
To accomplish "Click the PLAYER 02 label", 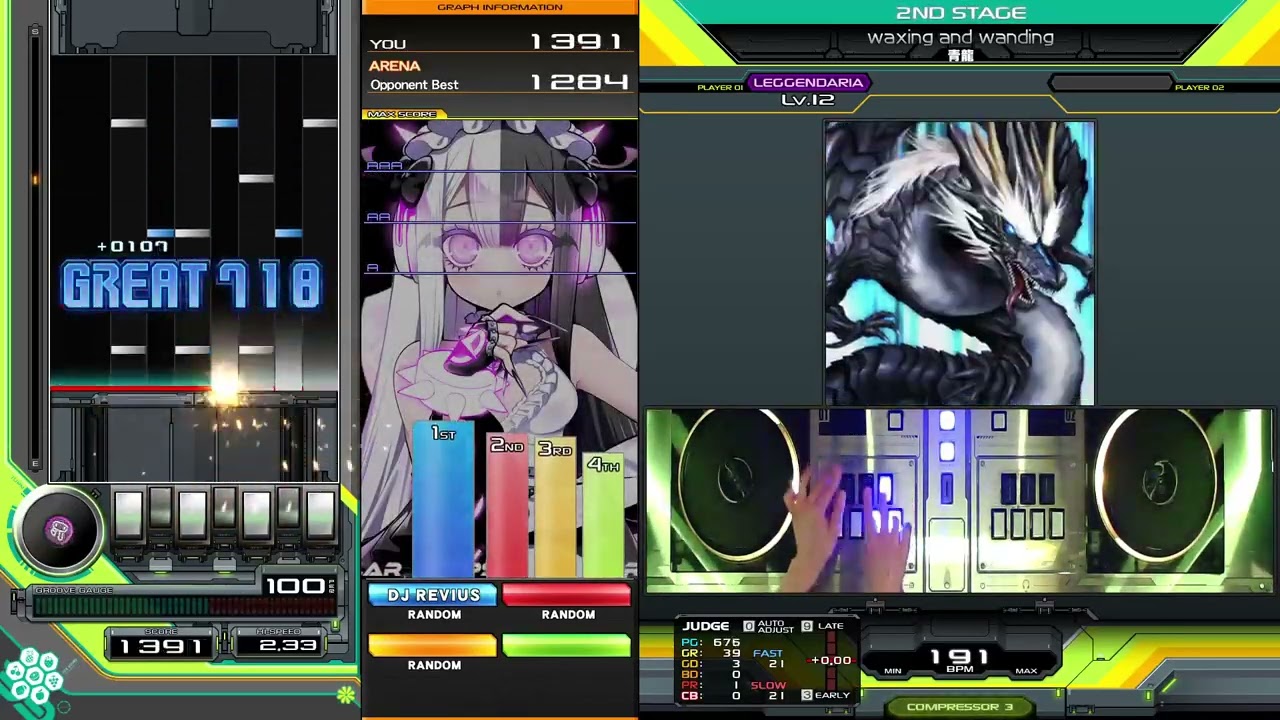I will coord(1200,88).
